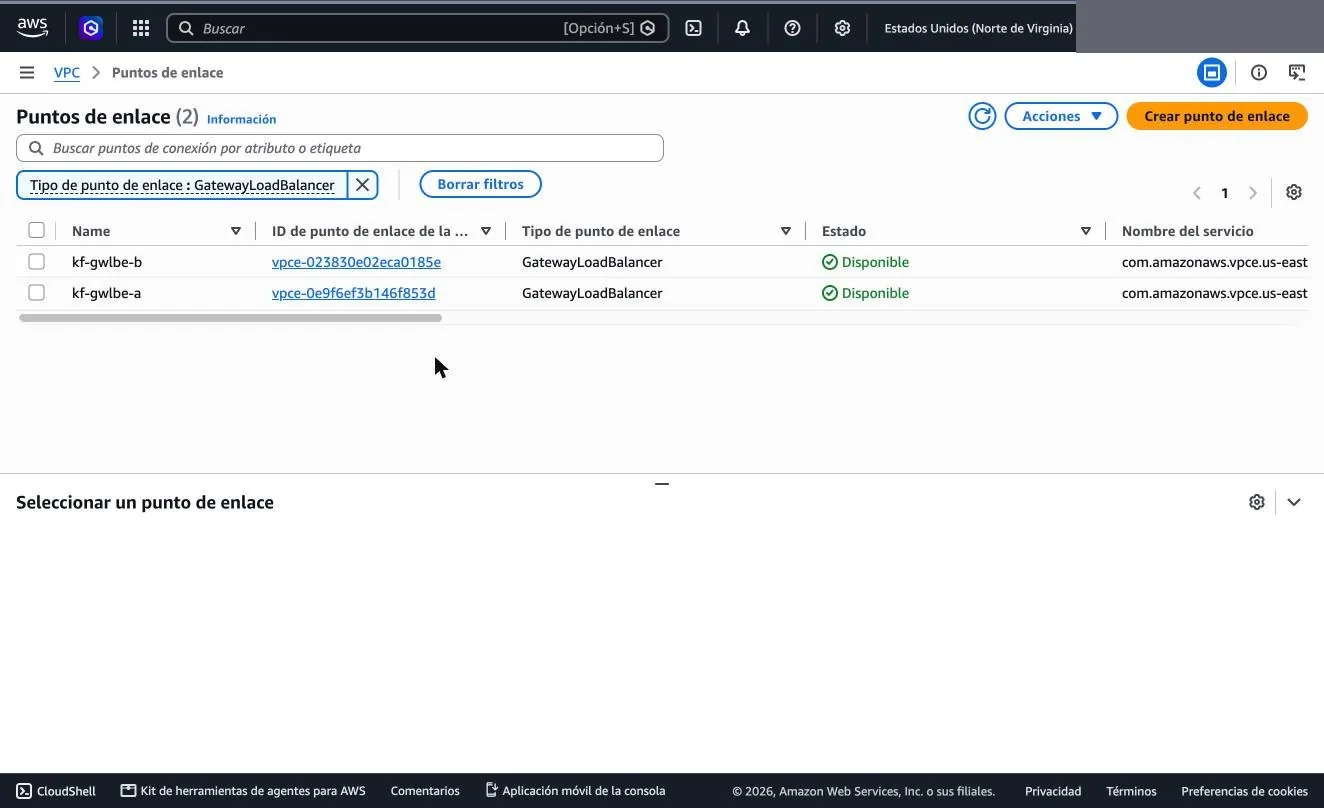Launch CloudShell from the top bar icon
The image size is (1324, 808).
click(x=693, y=28)
